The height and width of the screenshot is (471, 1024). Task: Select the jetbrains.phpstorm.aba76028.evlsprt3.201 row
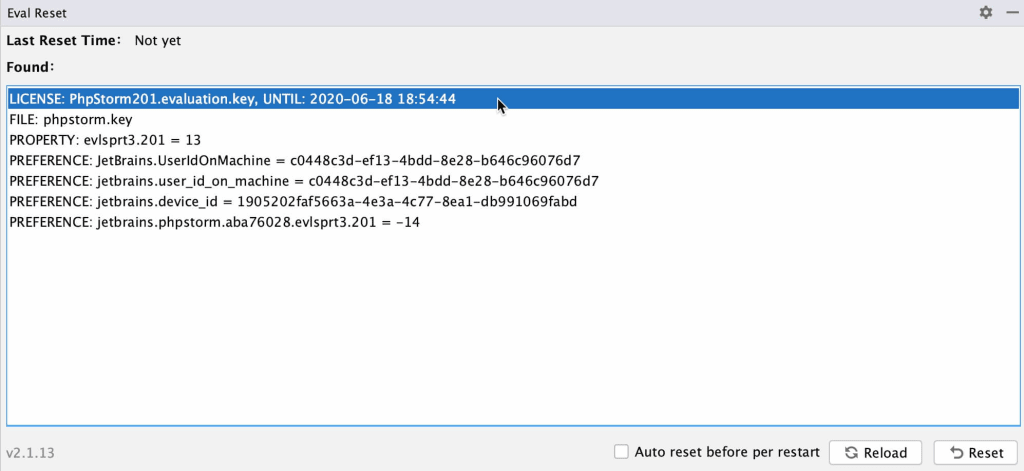(513, 222)
